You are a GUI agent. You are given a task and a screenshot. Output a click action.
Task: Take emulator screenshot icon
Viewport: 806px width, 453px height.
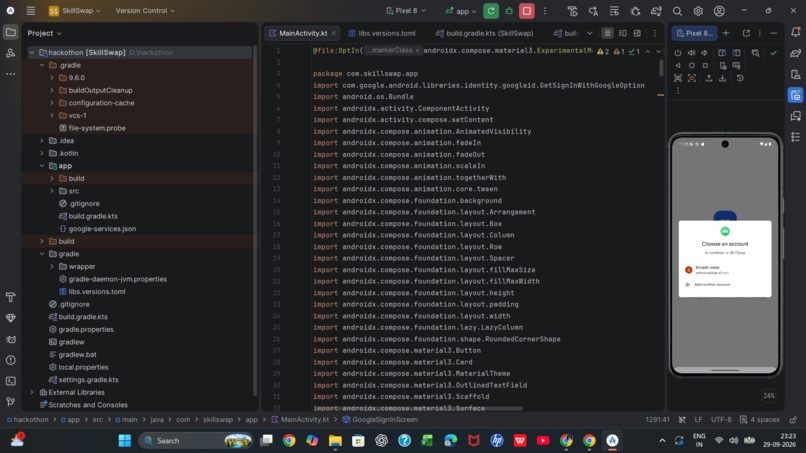coord(678,78)
